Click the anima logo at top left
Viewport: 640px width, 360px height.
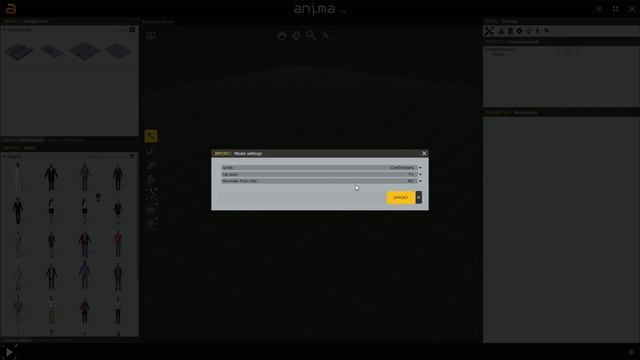(11, 9)
